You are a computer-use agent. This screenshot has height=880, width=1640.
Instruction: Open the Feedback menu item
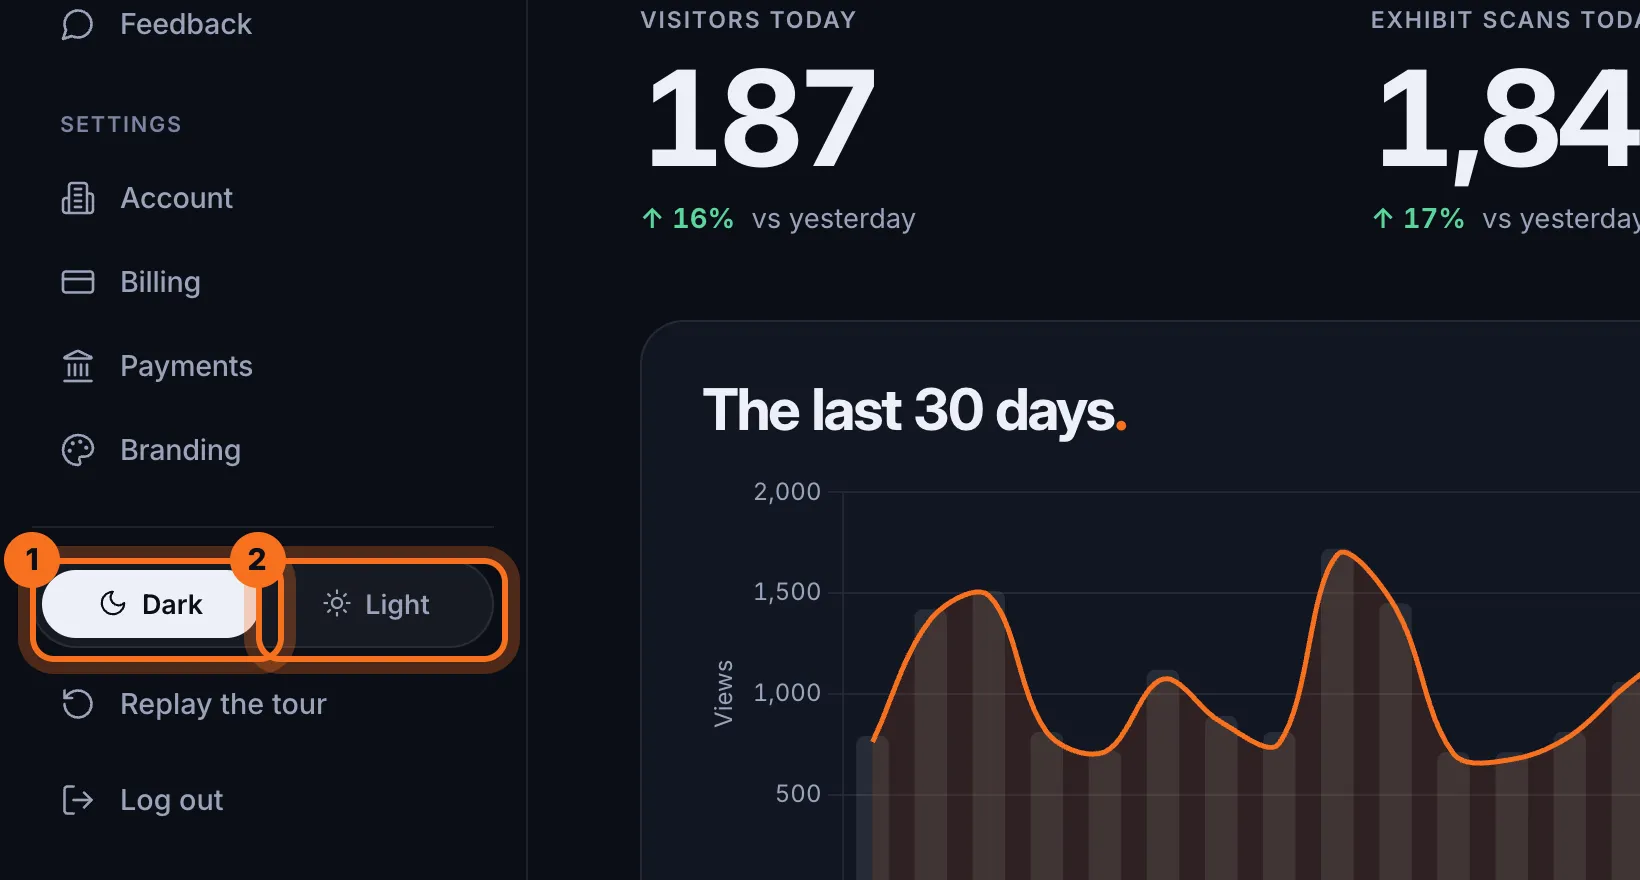156,24
